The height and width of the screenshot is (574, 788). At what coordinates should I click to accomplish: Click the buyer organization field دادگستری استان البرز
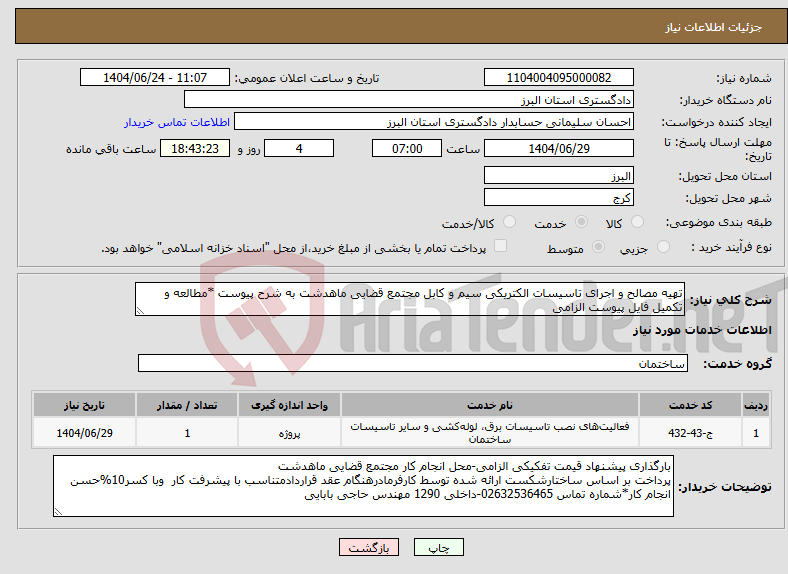(x=409, y=100)
